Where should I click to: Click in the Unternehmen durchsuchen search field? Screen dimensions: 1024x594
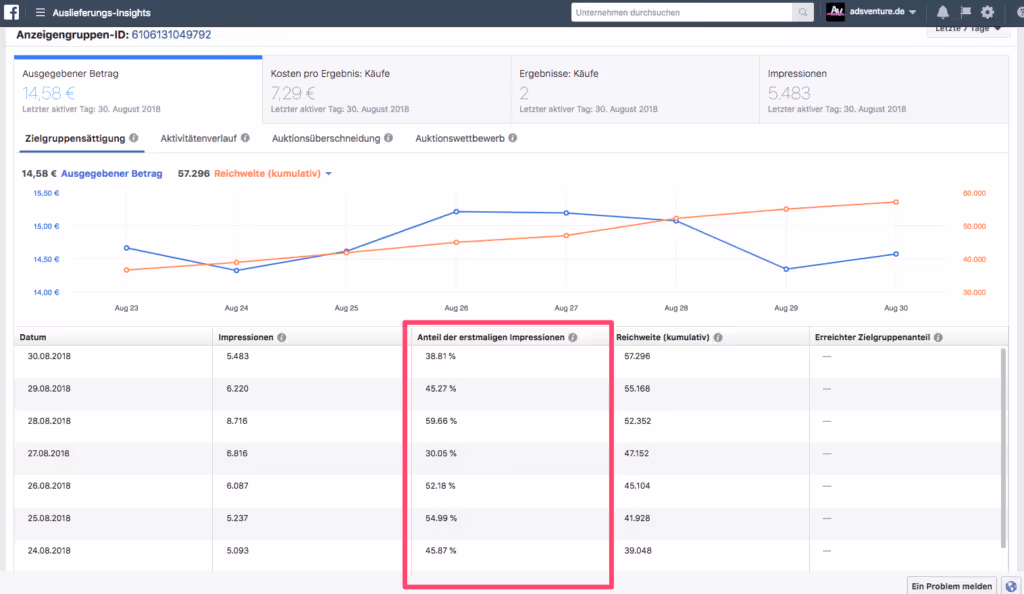coord(682,12)
